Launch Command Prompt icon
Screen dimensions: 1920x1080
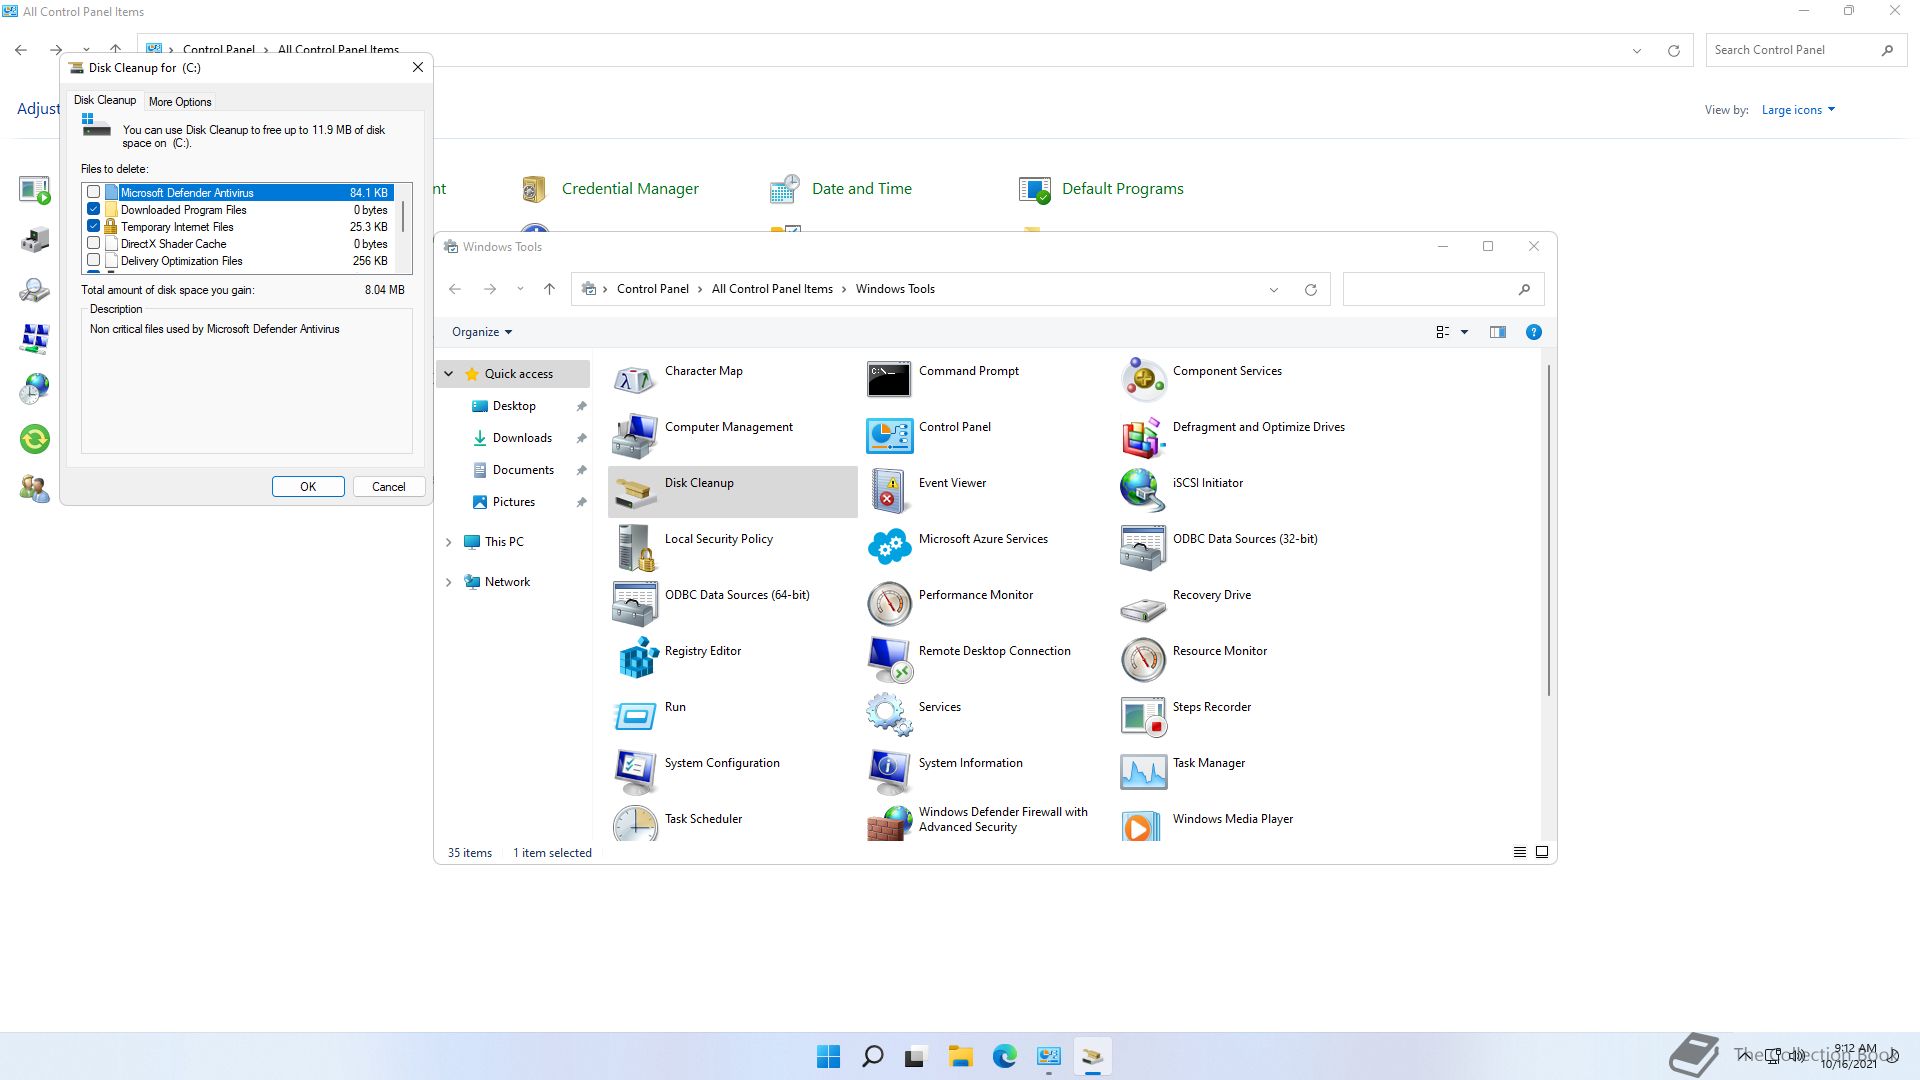click(x=889, y=380)
